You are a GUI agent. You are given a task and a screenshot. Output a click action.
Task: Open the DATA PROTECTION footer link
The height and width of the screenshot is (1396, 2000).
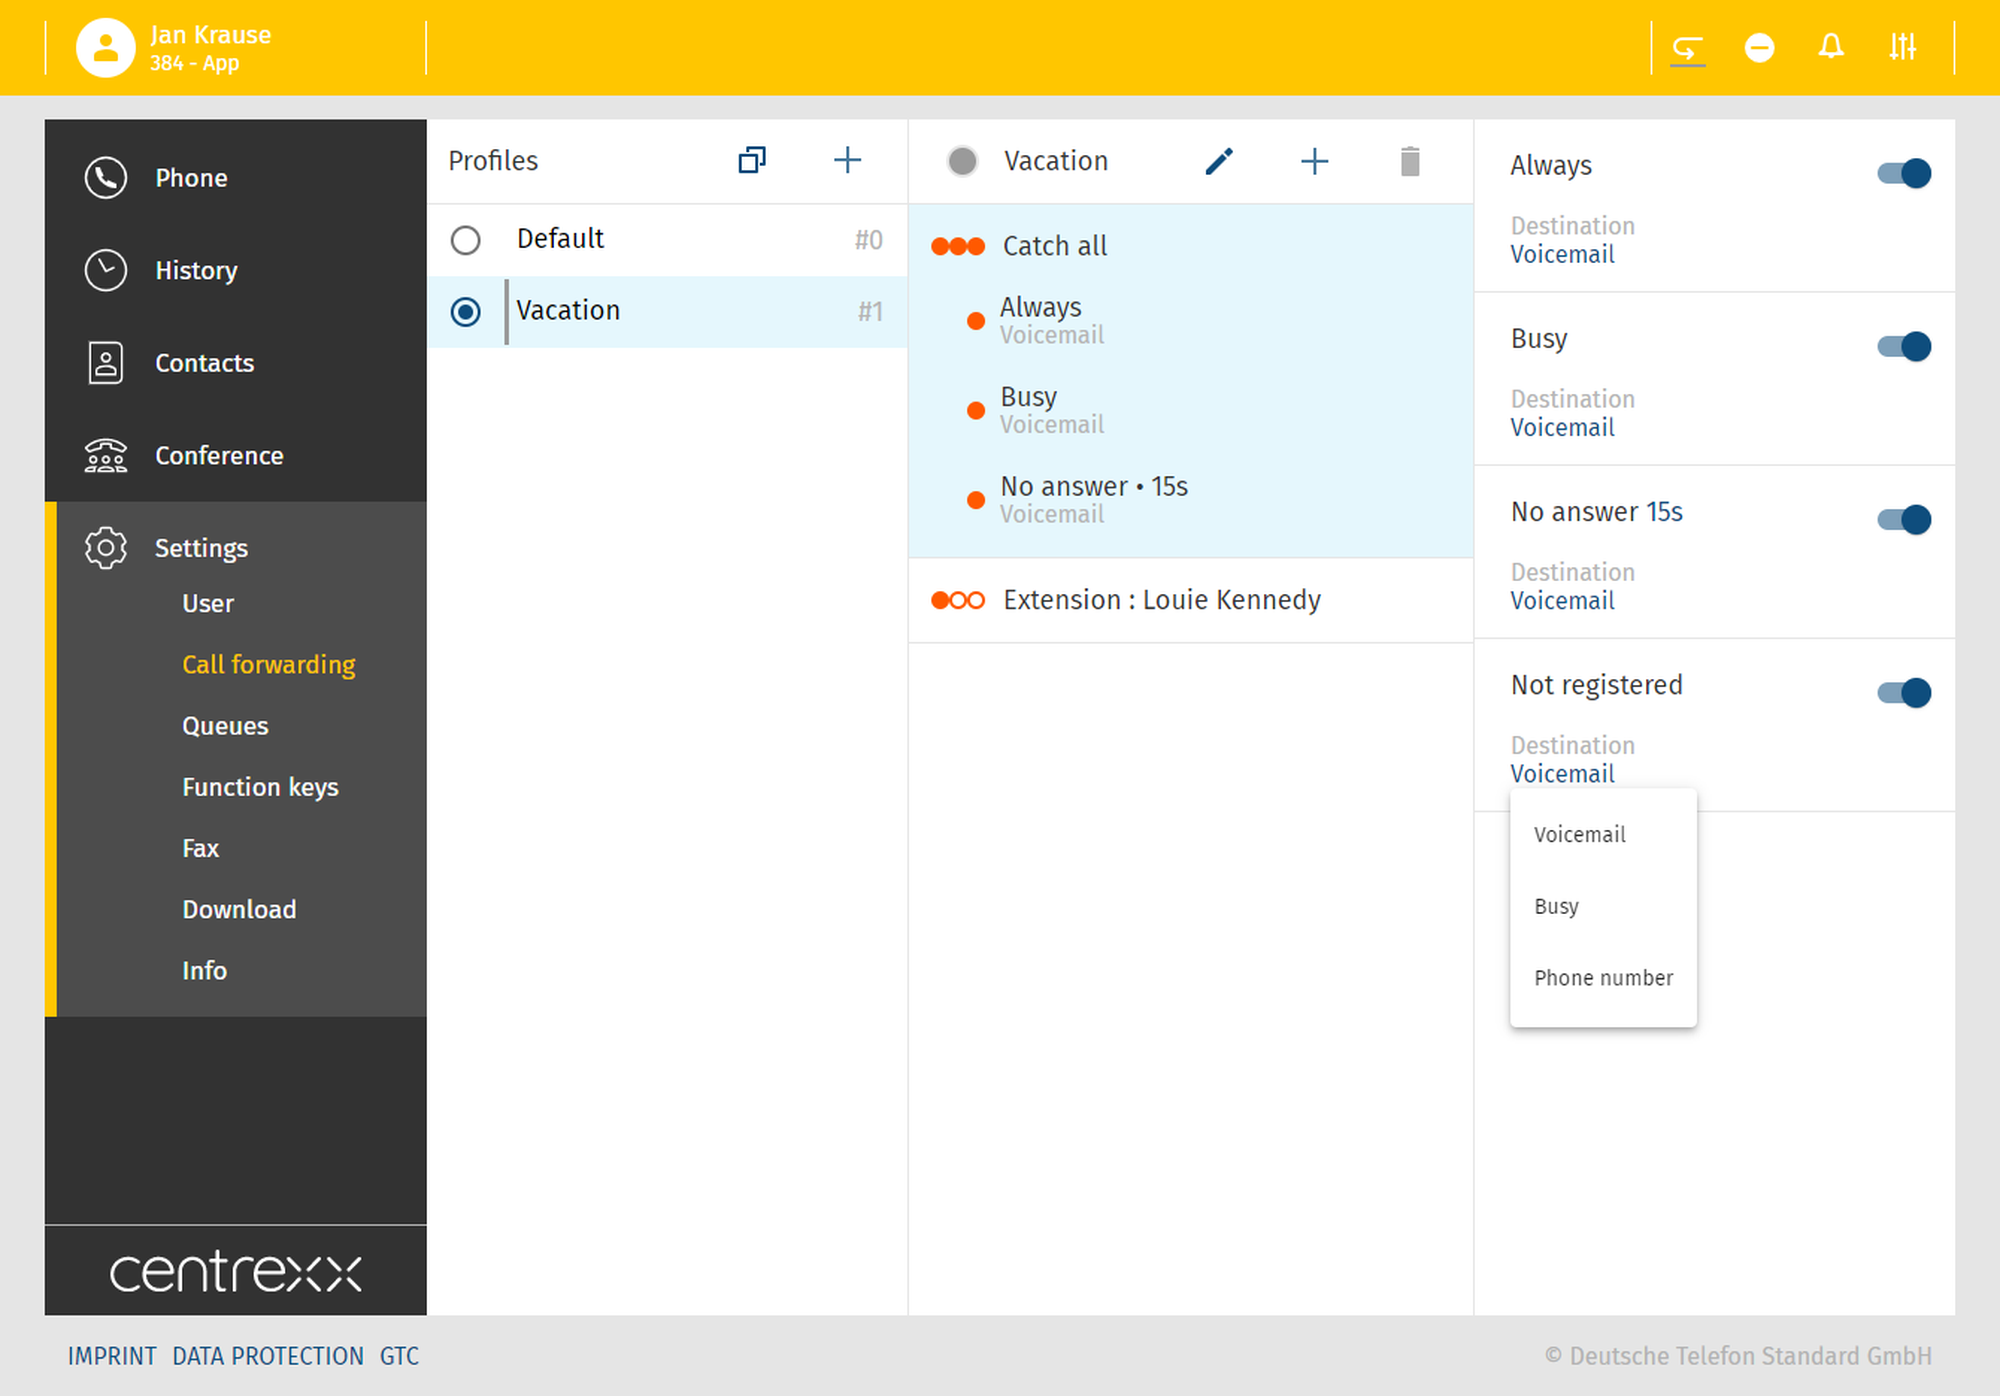(268, 1356)
